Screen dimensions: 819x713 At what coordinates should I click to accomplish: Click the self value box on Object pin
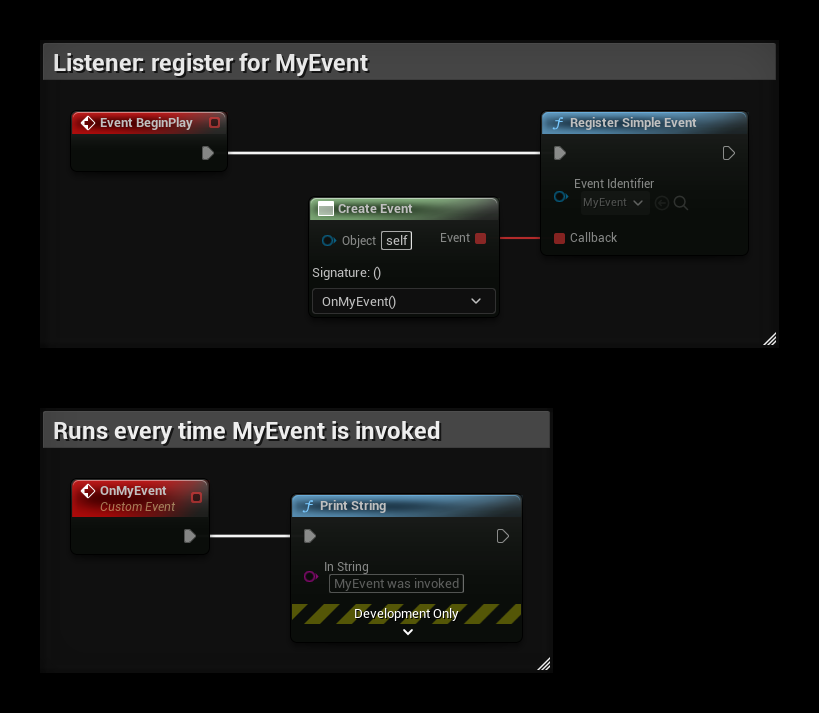[x=396, y=240]
